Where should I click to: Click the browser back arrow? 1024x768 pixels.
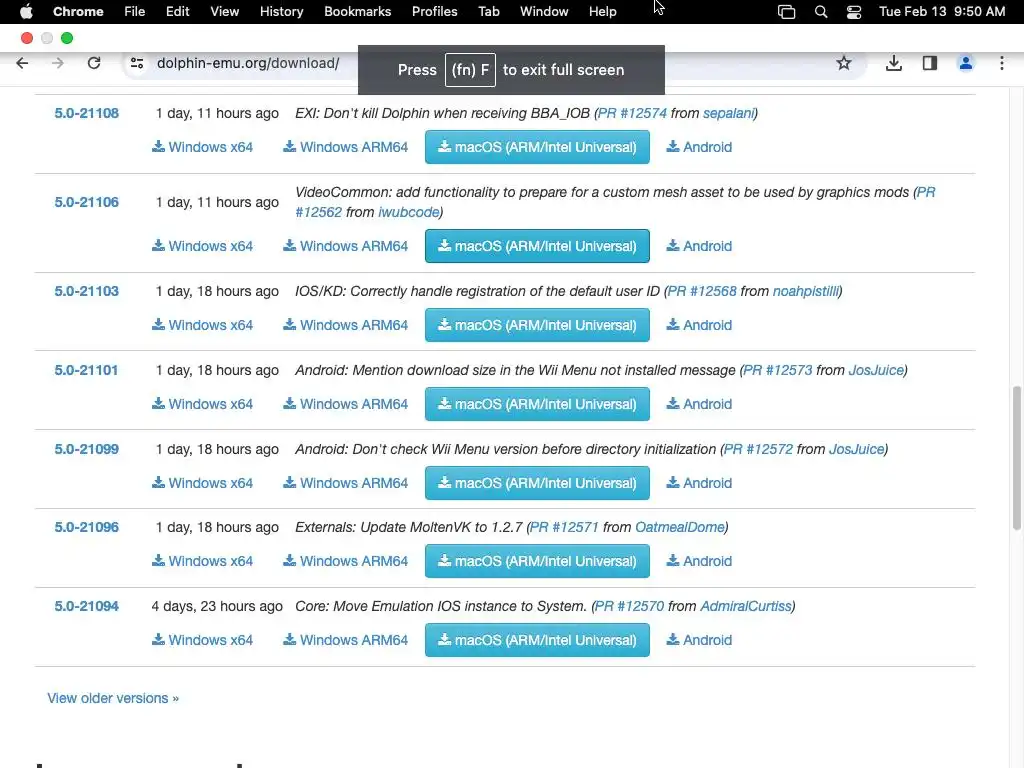(22, 63)
